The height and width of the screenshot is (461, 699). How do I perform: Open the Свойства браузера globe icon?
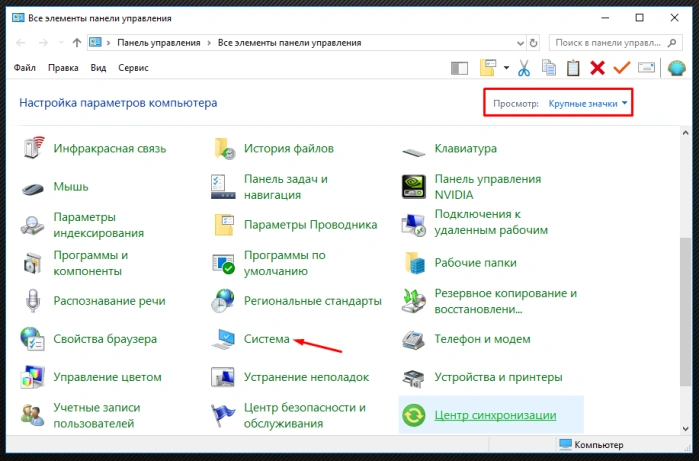click(x=33, y=339)
